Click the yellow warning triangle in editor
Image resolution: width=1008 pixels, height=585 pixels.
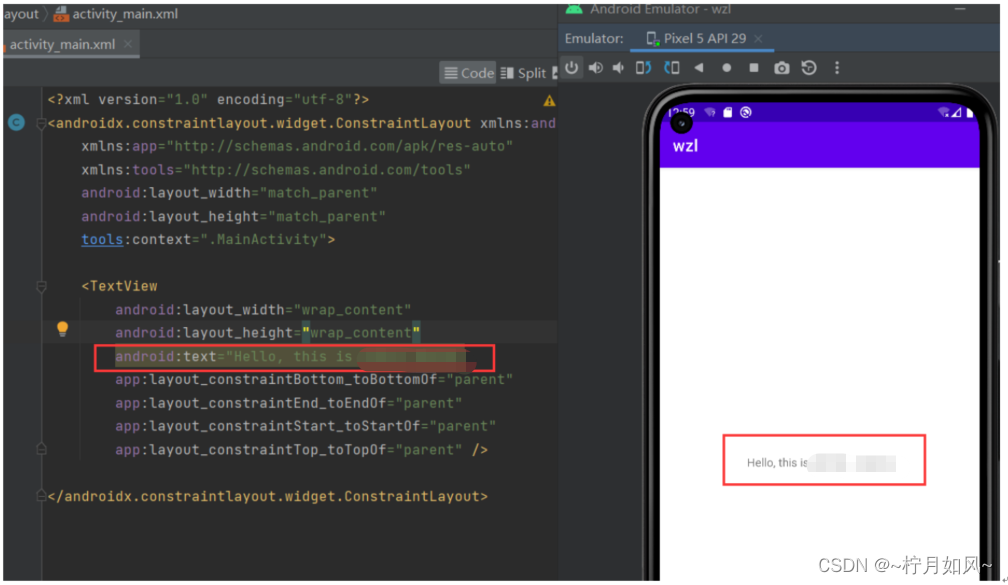pyautogui.click(x=549, y=101)
